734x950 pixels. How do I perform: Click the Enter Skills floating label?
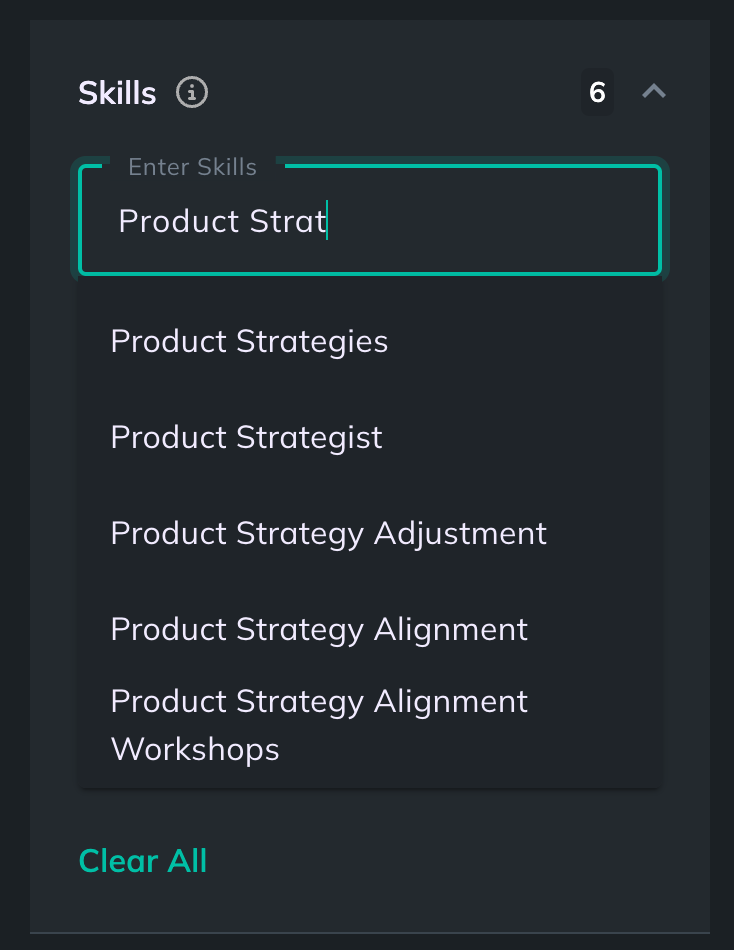click(x=192, y=167)
